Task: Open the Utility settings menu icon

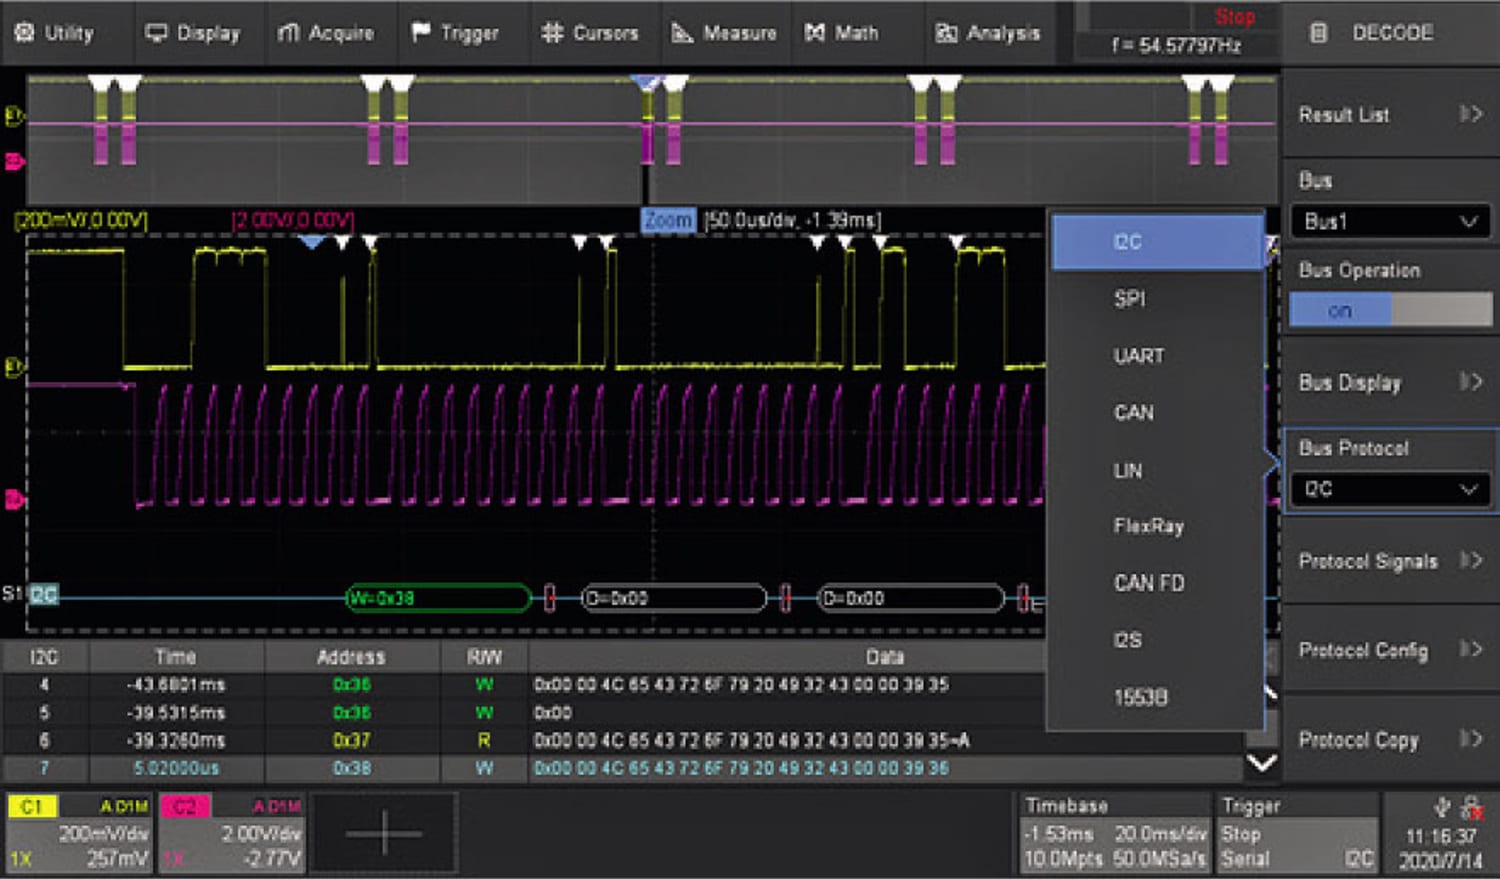Action: (25, 32)
